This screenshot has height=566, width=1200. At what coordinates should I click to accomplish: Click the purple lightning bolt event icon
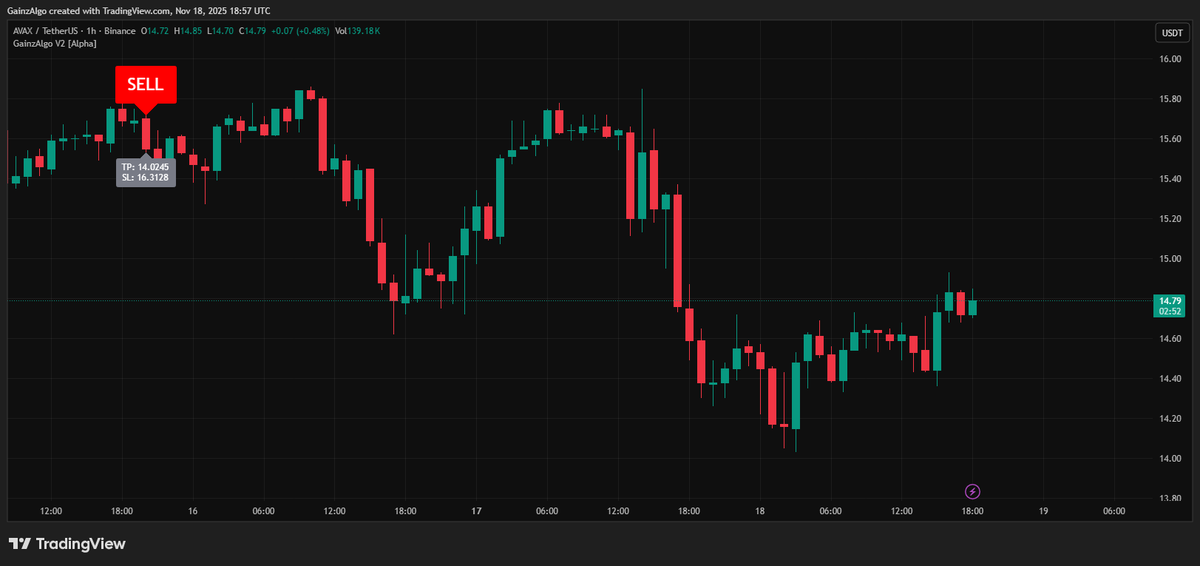[x=972, y=491]
